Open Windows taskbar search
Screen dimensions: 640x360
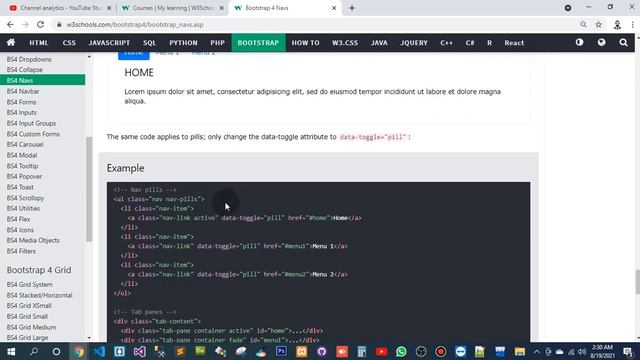pos(34,351)
